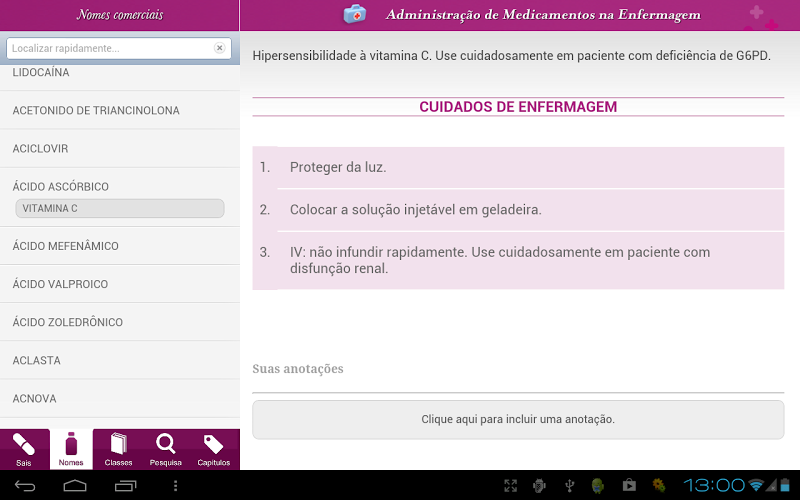The image size is (800, 500).
Task: Go back with Android back button
Action: tap(25, 485)
